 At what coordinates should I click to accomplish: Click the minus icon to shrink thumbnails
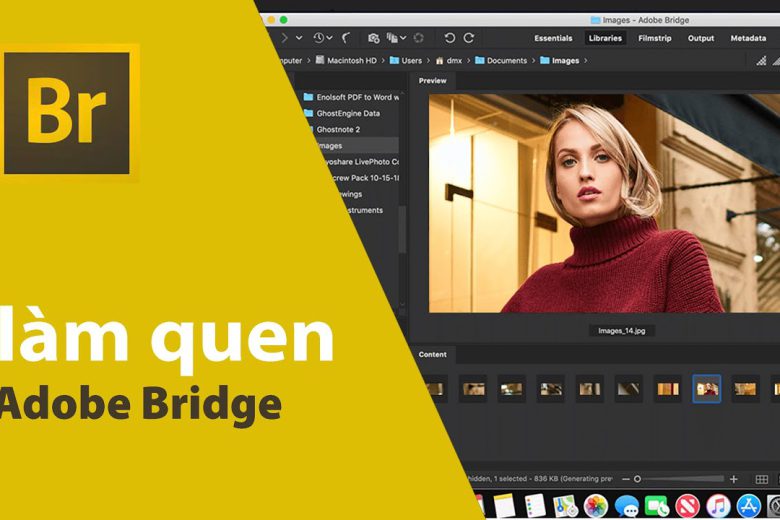(626, 479)
